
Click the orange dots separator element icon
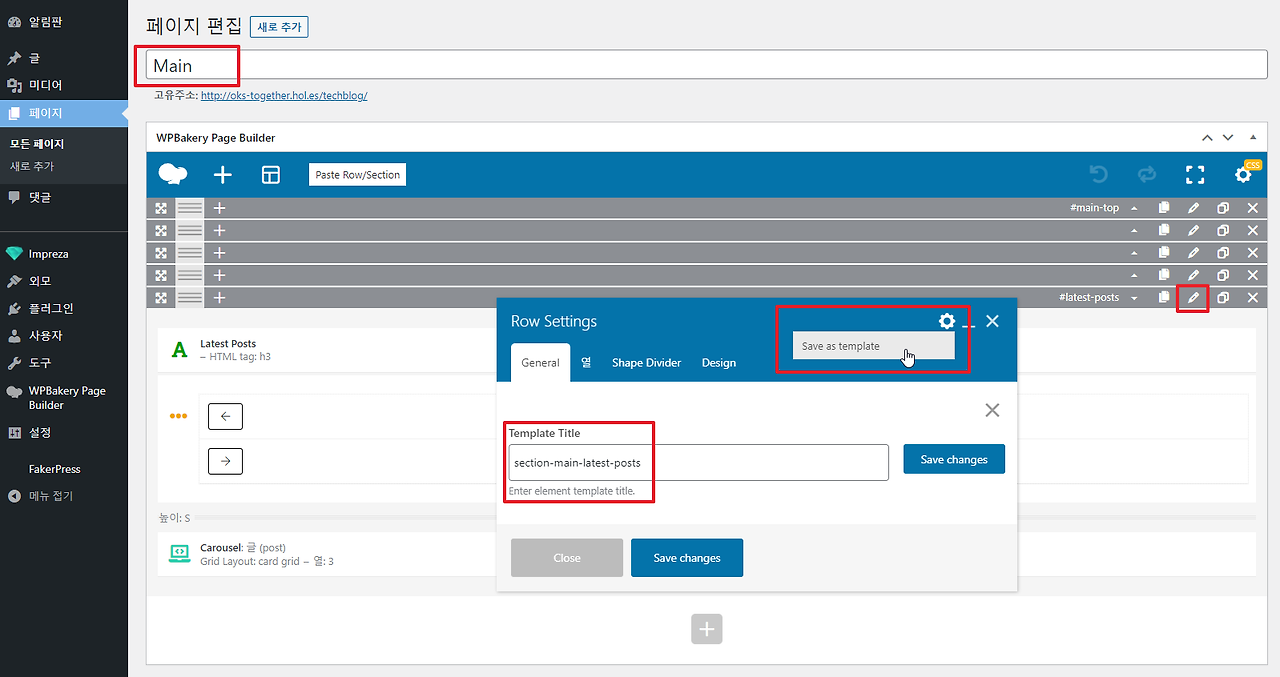pyautogui.click(x=179, y=416)
